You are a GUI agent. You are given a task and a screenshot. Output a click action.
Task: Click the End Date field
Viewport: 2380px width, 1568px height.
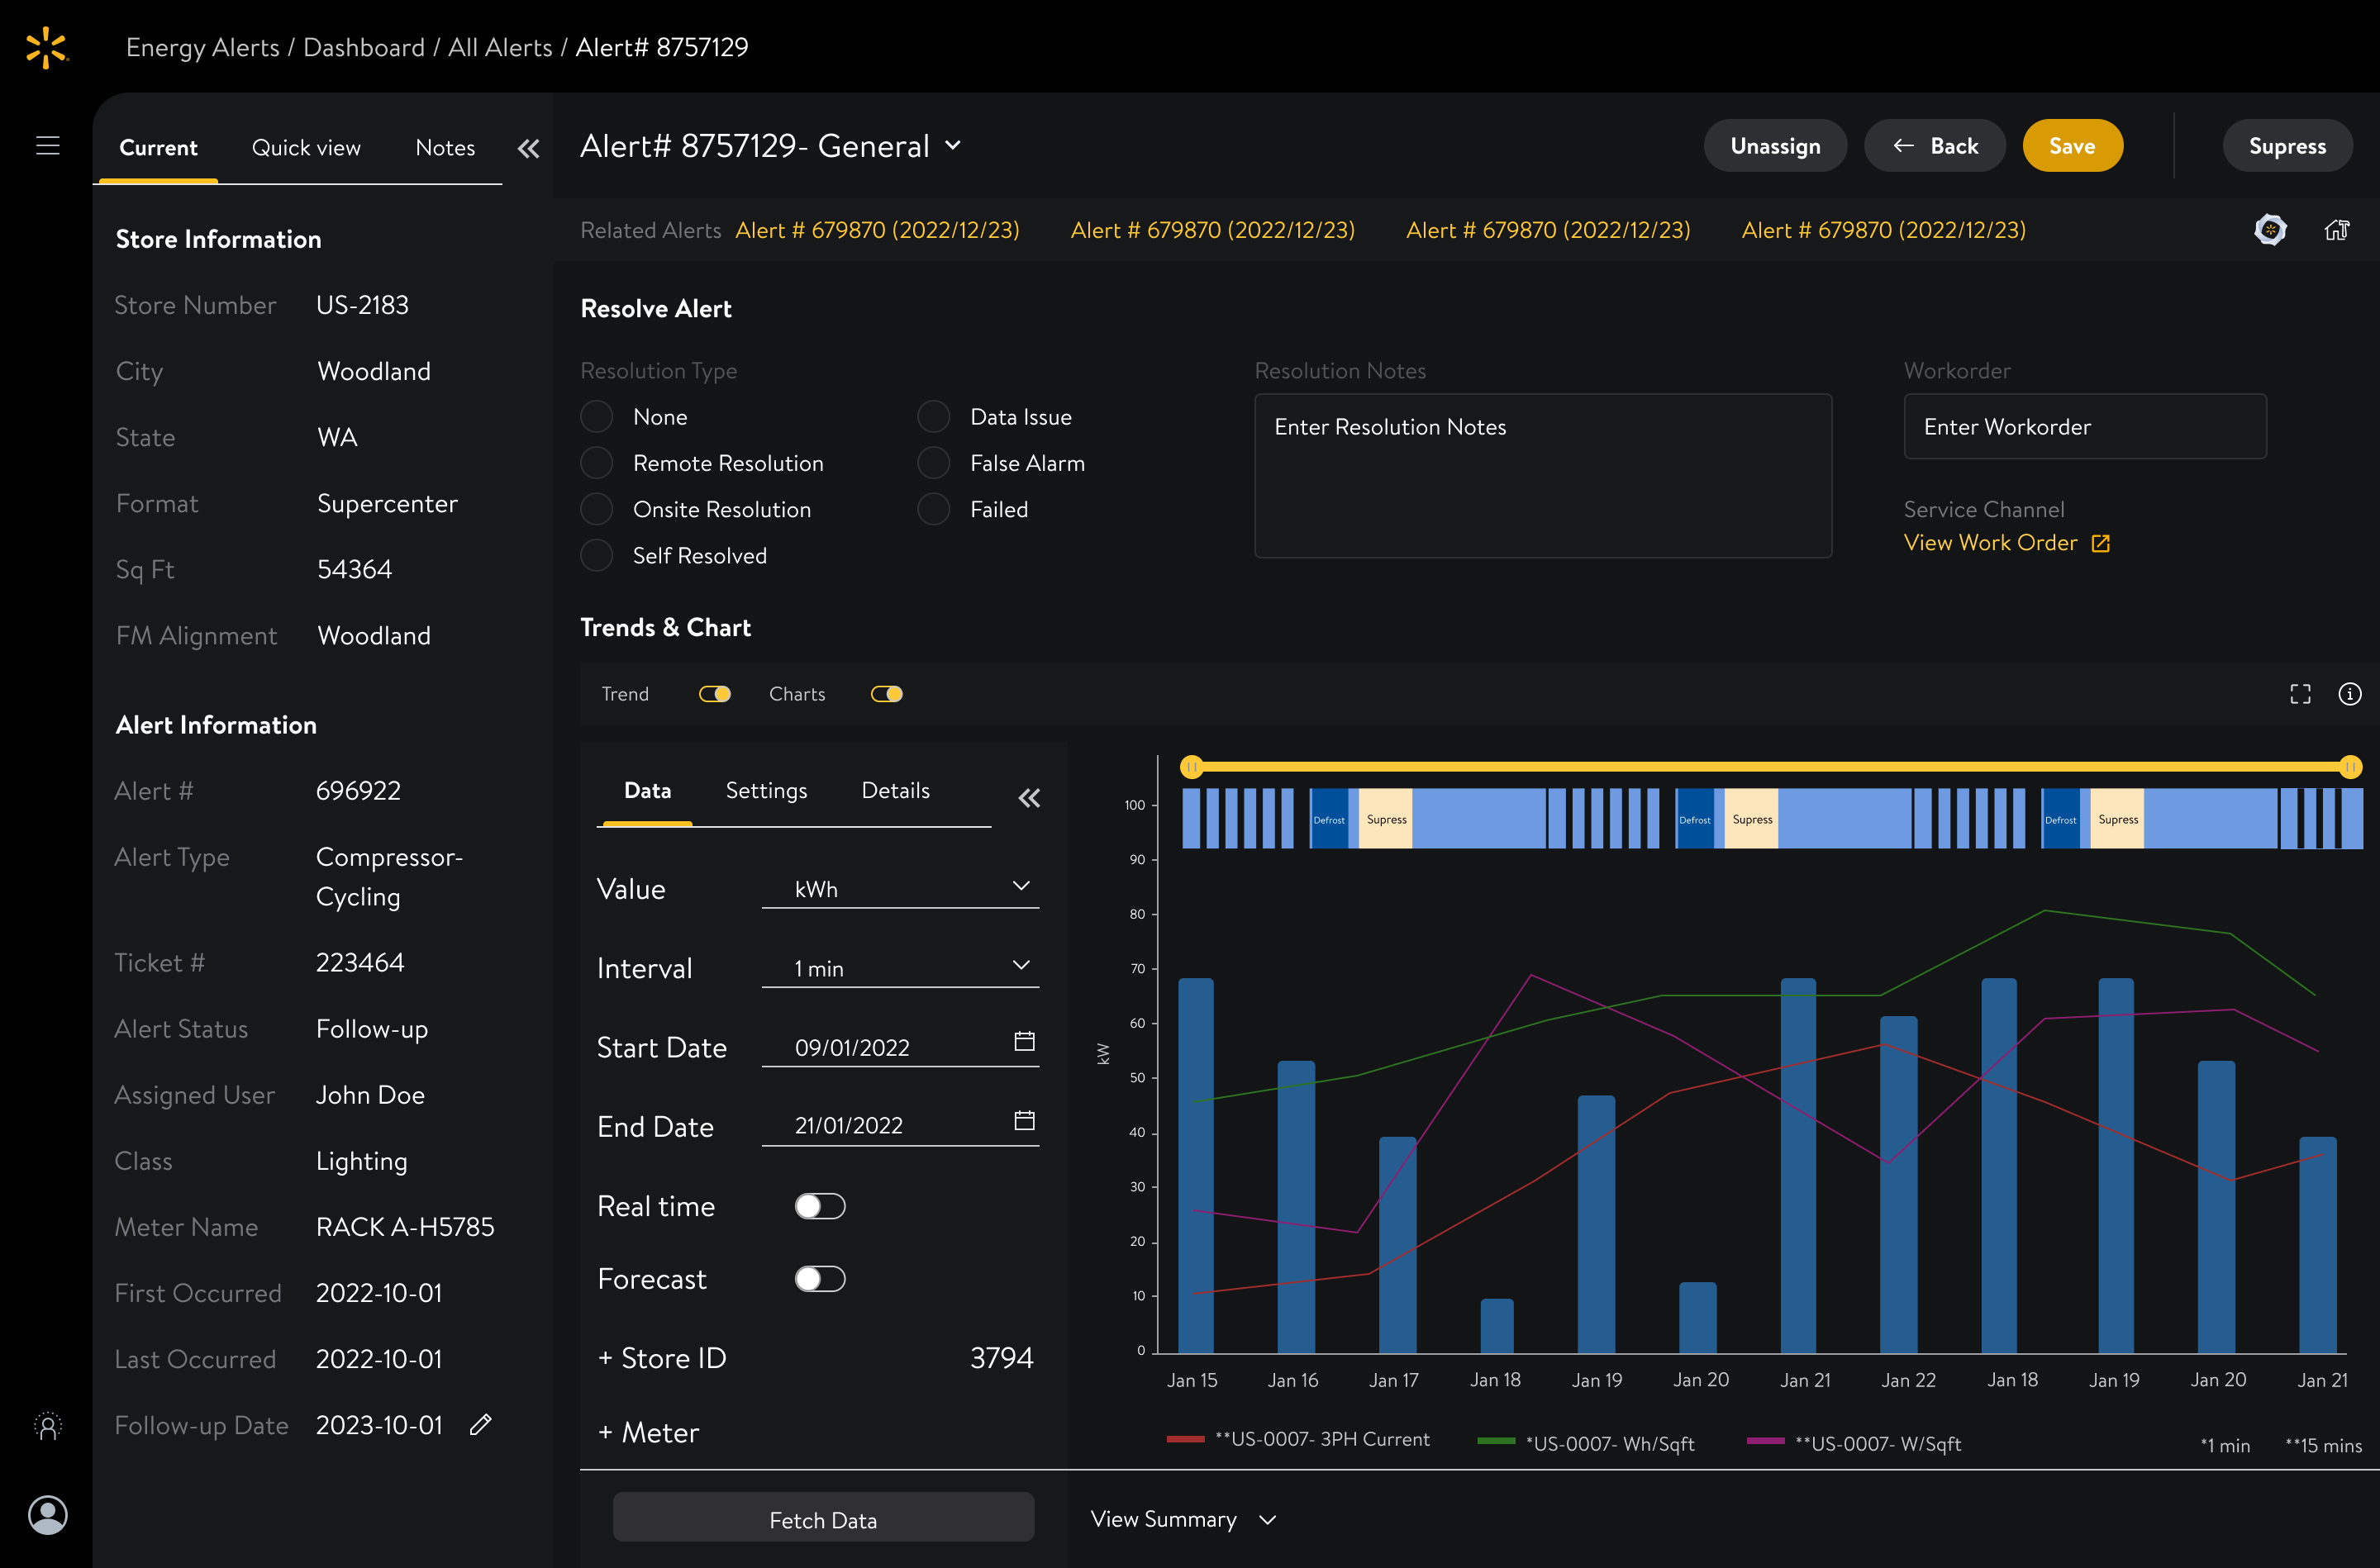coord(900,1125)
